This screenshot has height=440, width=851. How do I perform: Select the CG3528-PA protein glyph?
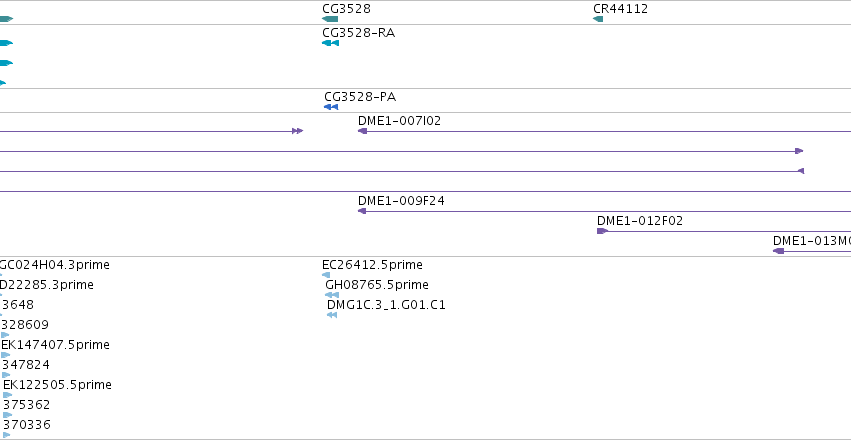pyautogui.click(x=331, y=107)
